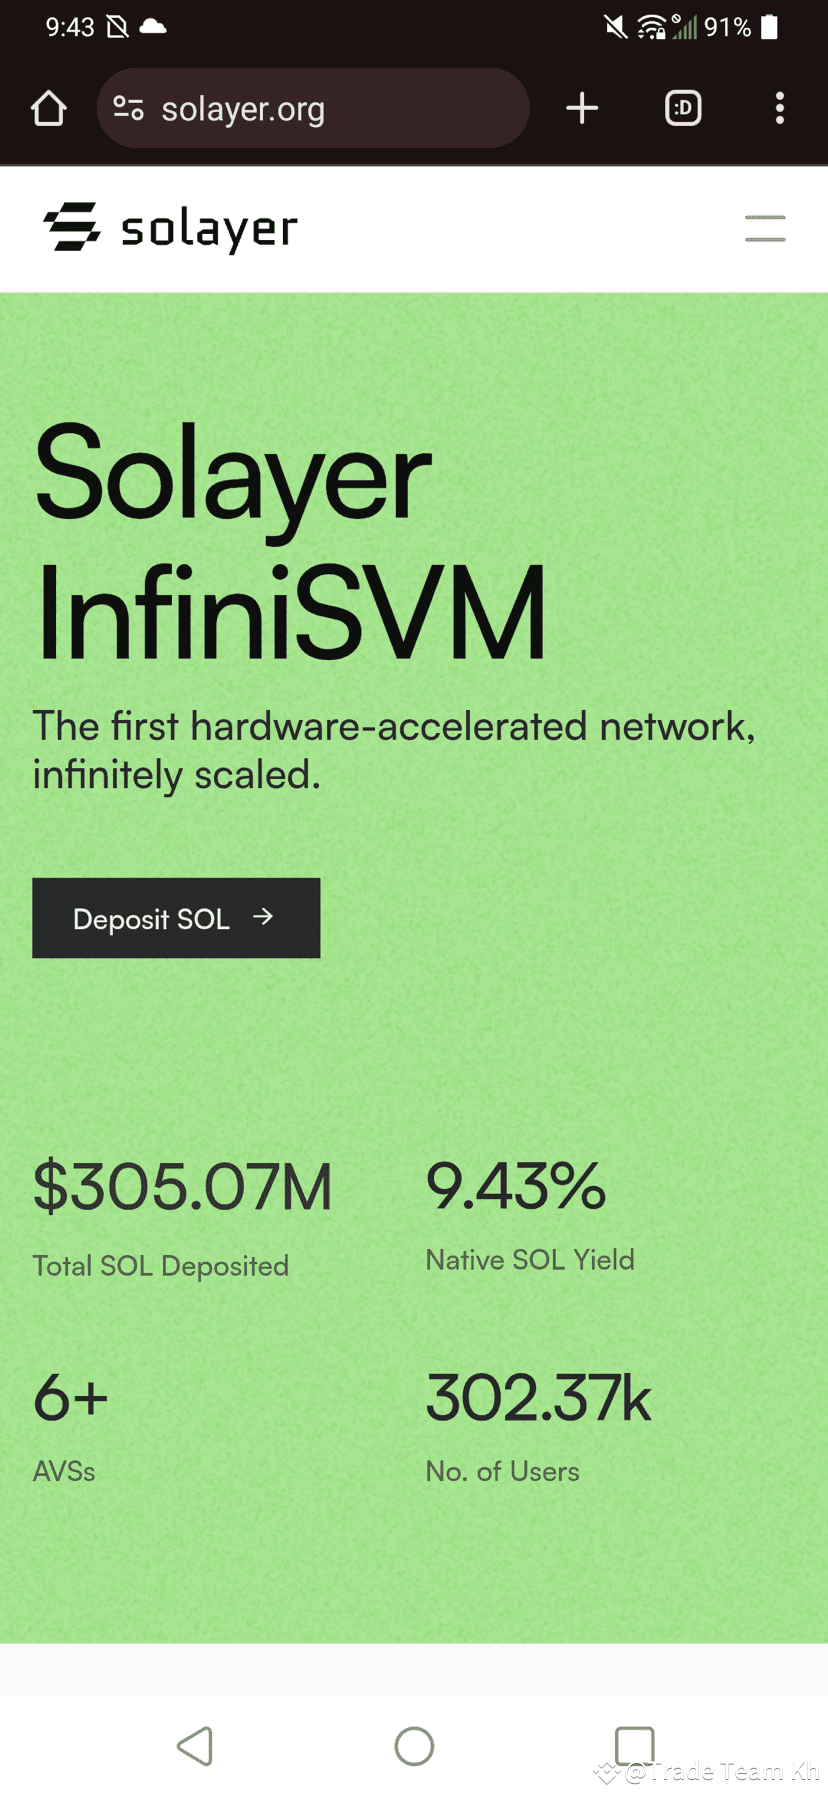Expand the Total SOL Deposited stat
This screenshot has width=828, height=1794.
183,1186
